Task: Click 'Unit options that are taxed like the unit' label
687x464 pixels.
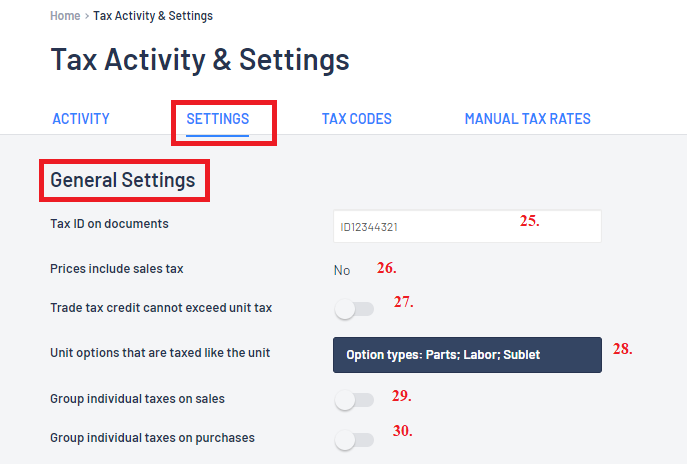Action: [160, 353]
